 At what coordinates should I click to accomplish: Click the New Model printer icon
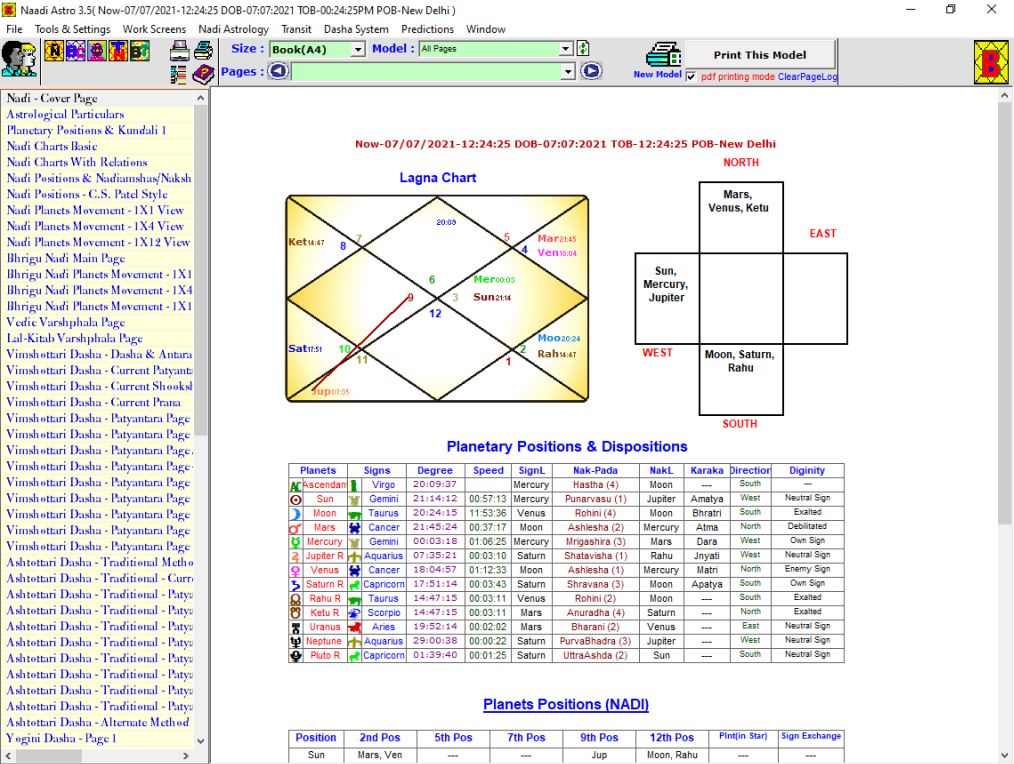point(663,54)
